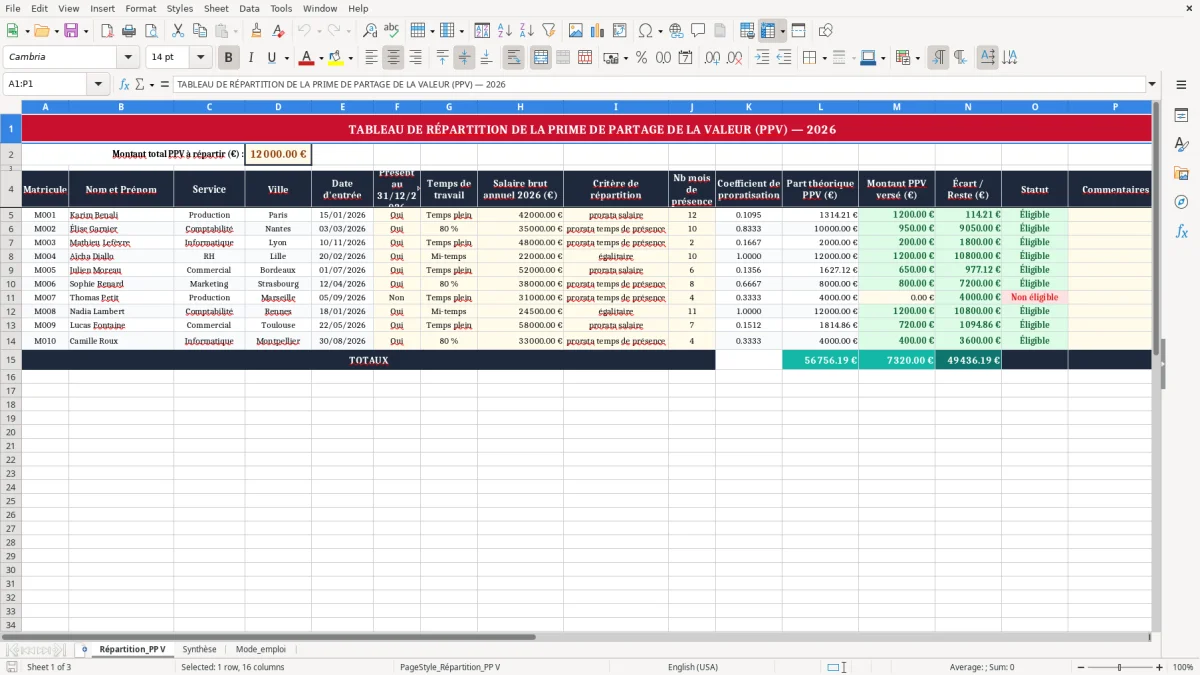Select row header 15
The image size is (1200, 675).
11,360
